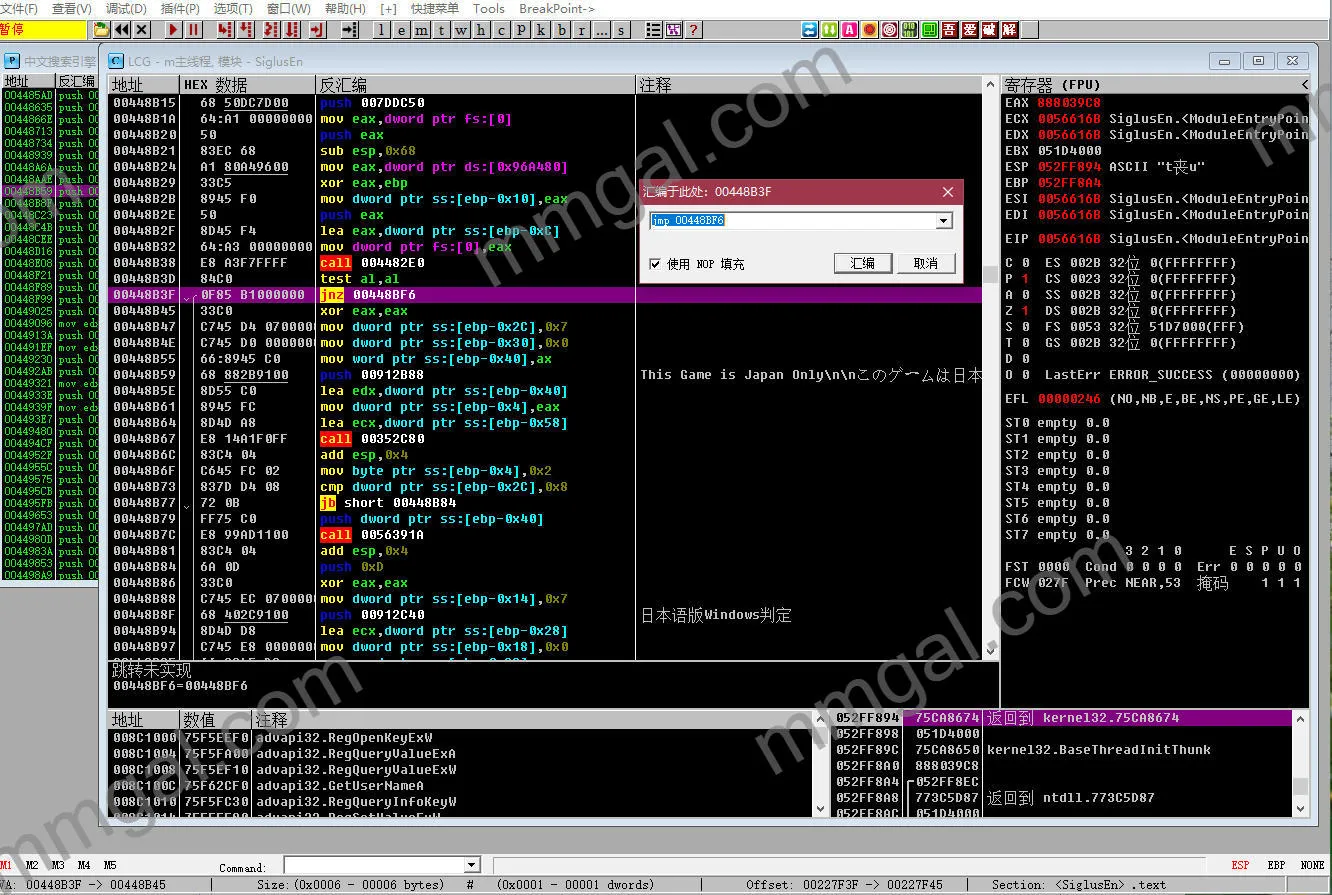Click the Pause execution toolbar icon
Image resolution: width=1332 pixels, height=895 pixels.
pos(194,30)
